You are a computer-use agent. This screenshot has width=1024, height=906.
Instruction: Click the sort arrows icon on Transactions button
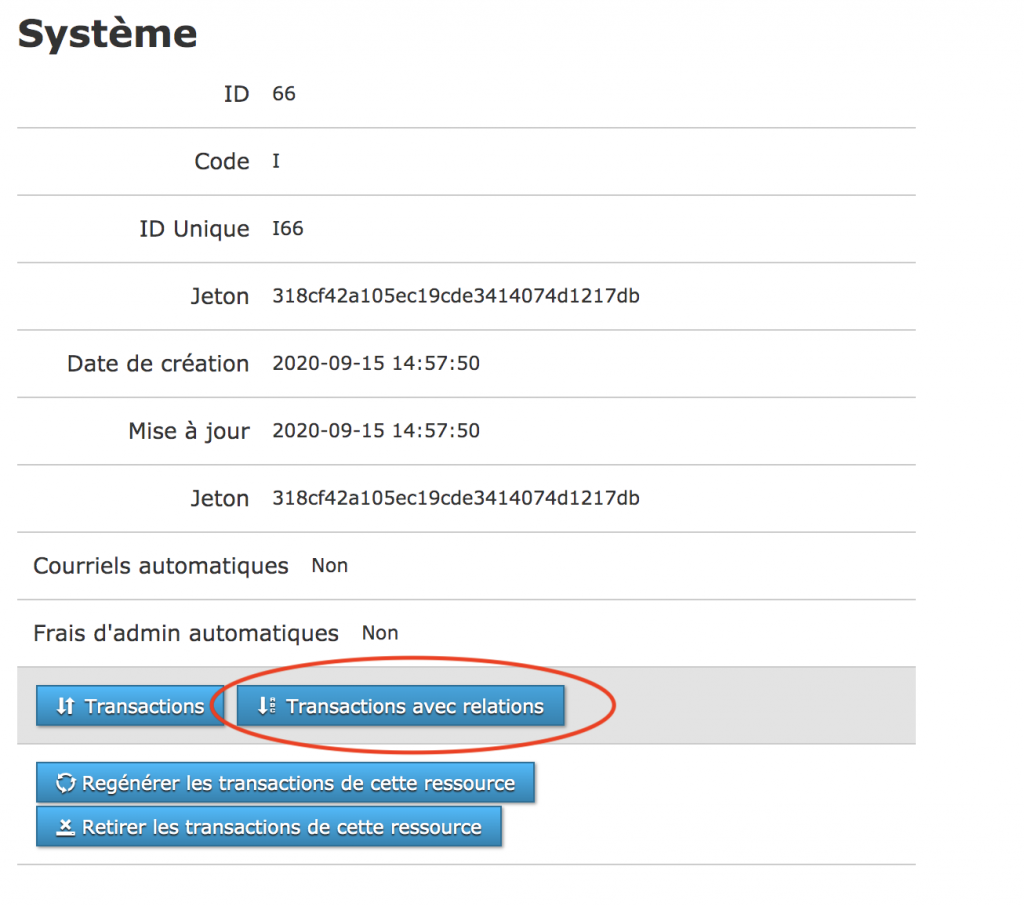coord(65,706)
